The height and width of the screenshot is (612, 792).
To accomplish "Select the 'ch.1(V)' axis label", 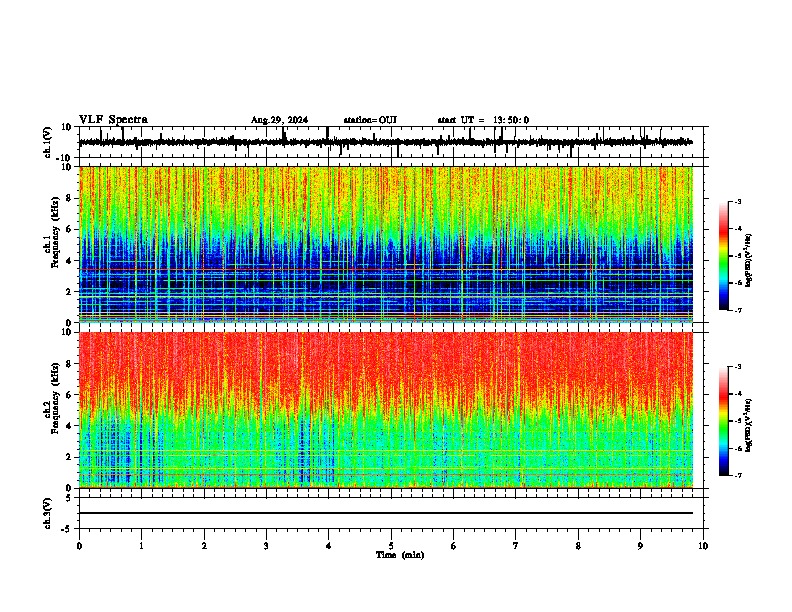I will (48, 142).
